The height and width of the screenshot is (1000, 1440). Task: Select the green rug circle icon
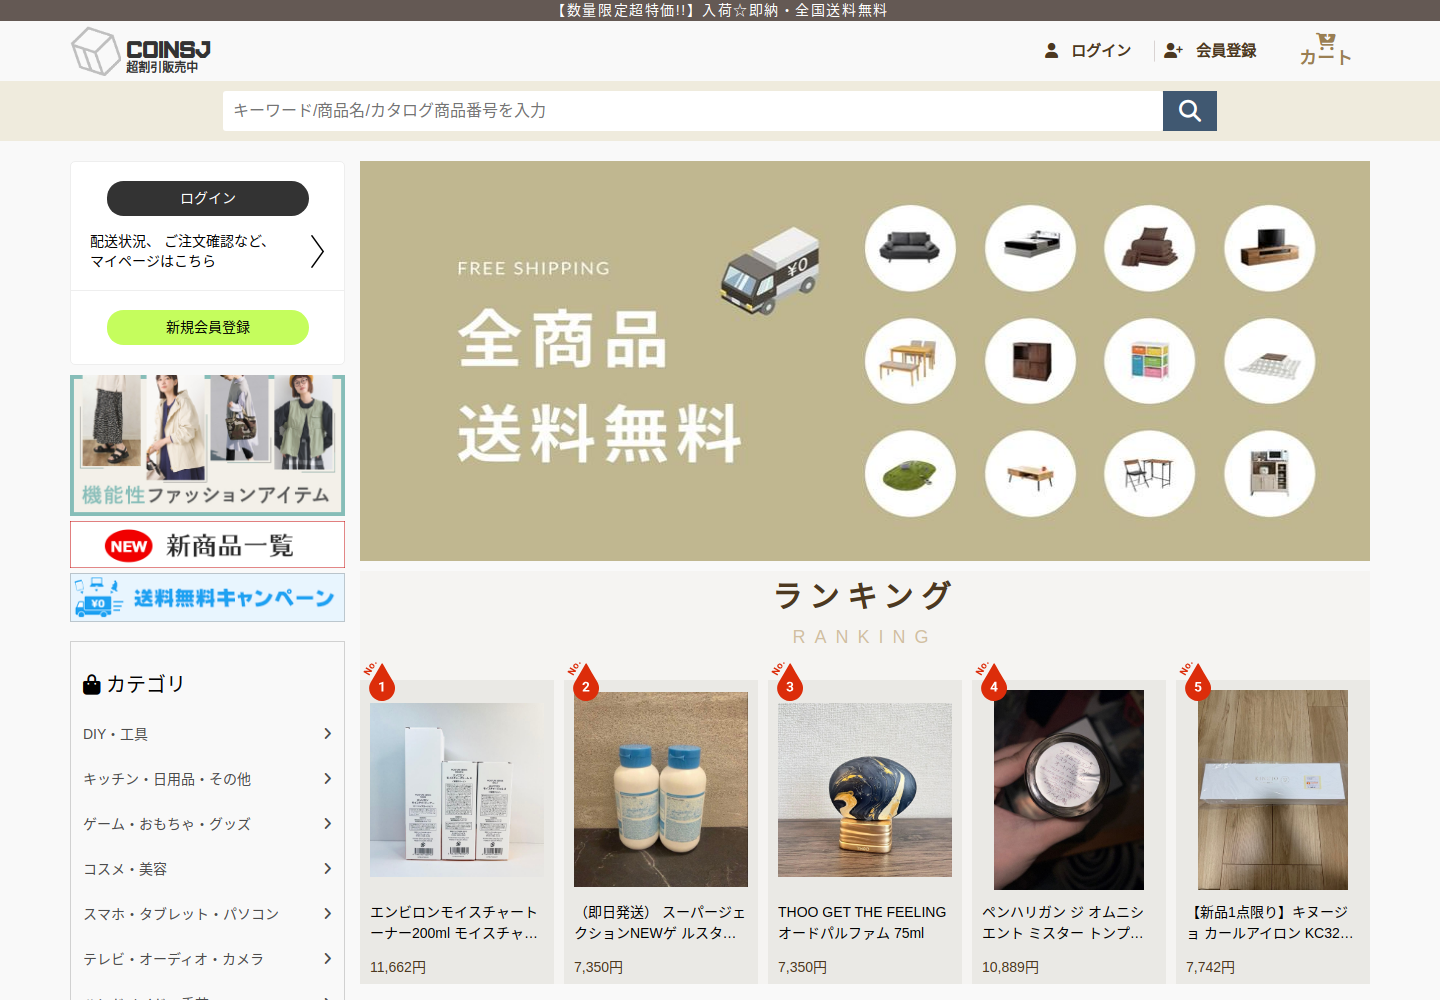910,474
